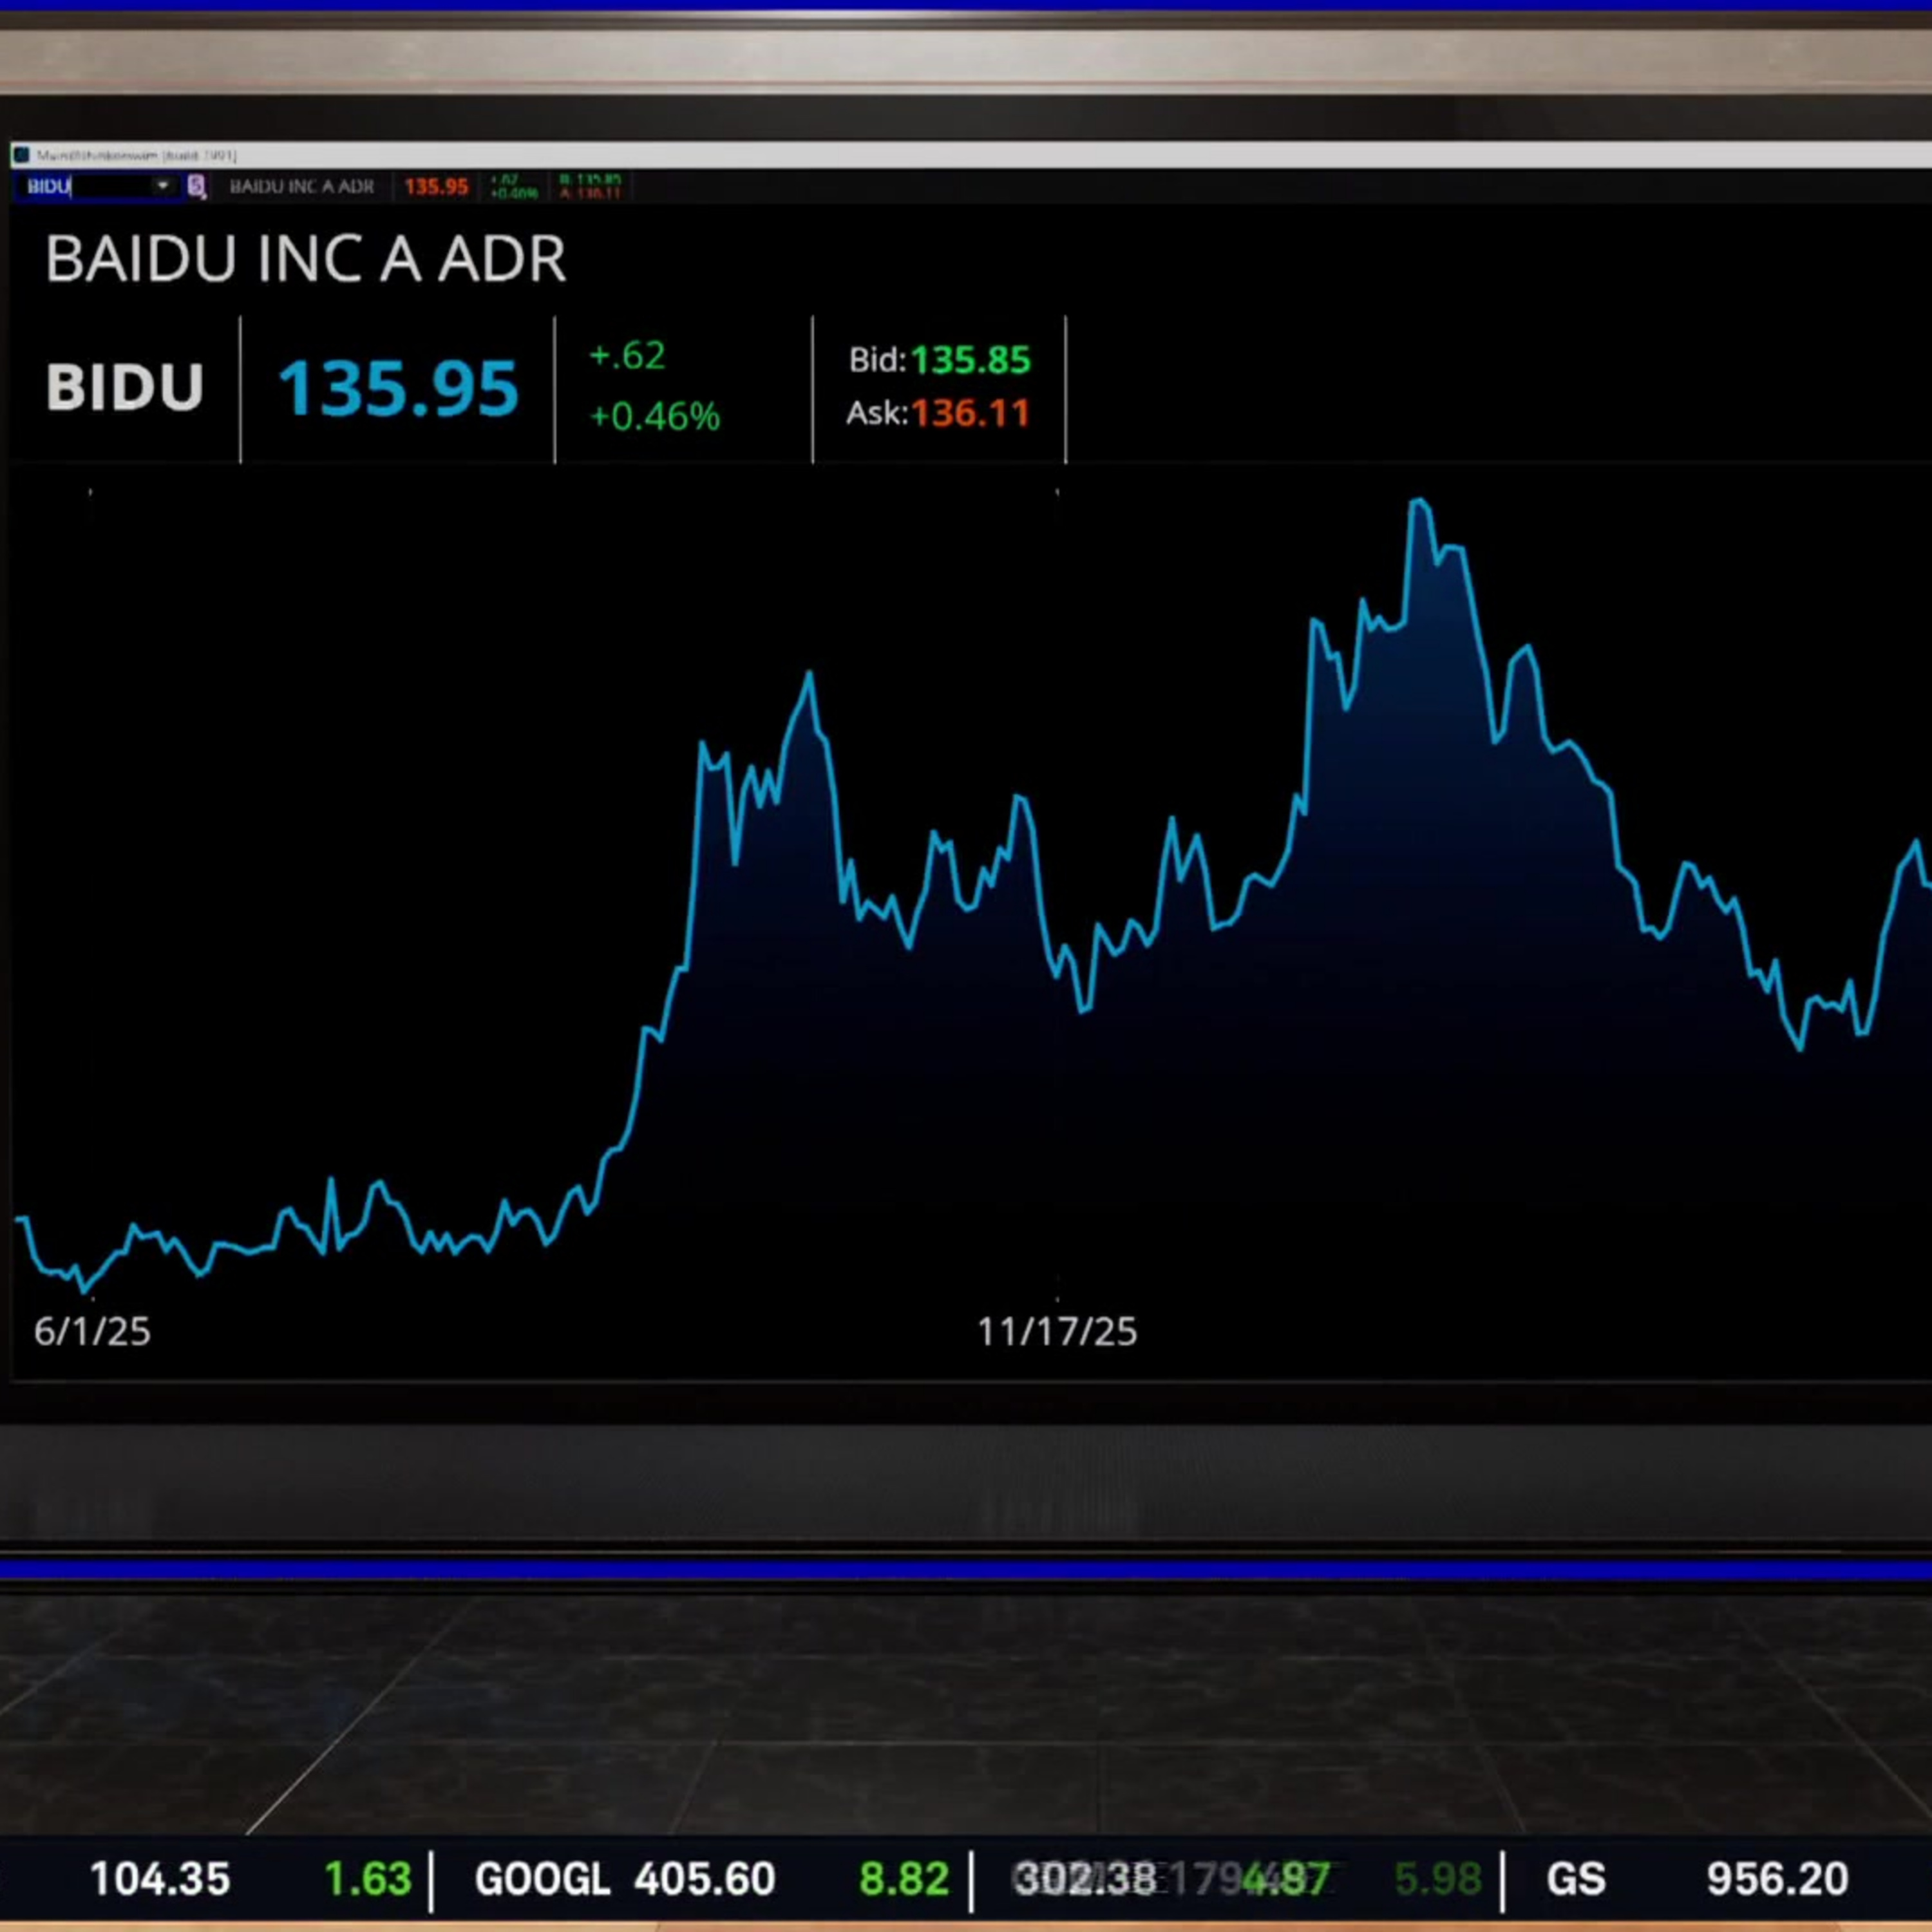Open the purple symbol-link icon beside BIDU field
The width and height of the screenshot is (1932, 1932).
point(196,186)
